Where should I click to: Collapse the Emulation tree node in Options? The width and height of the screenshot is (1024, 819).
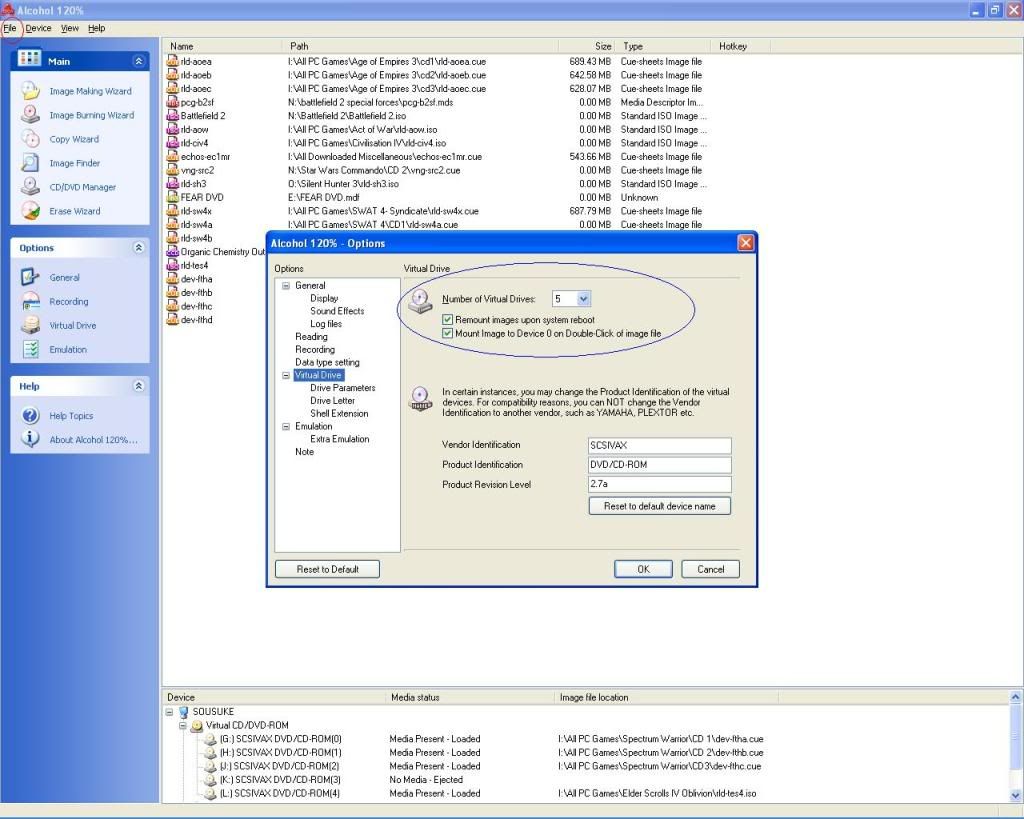(285, 427)
